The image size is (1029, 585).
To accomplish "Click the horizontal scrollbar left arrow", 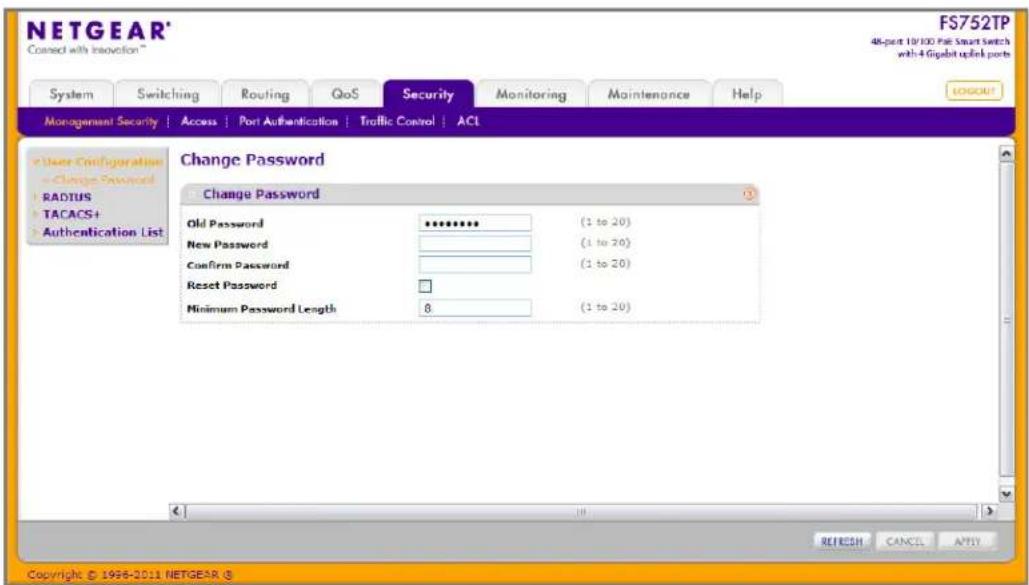I will coord(177,511).
